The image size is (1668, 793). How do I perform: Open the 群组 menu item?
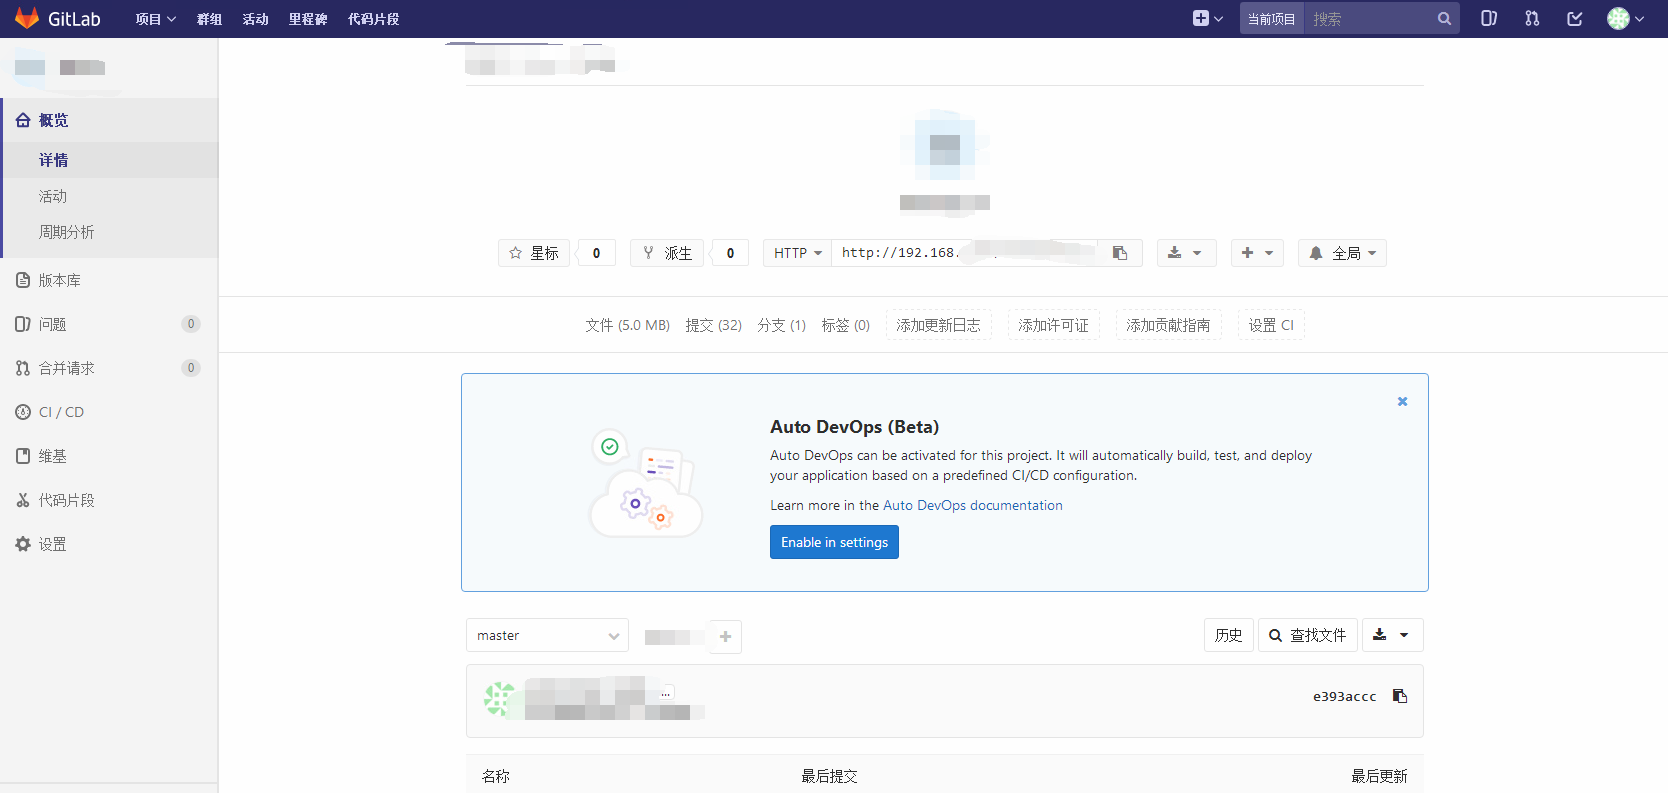tap(209, 19)
